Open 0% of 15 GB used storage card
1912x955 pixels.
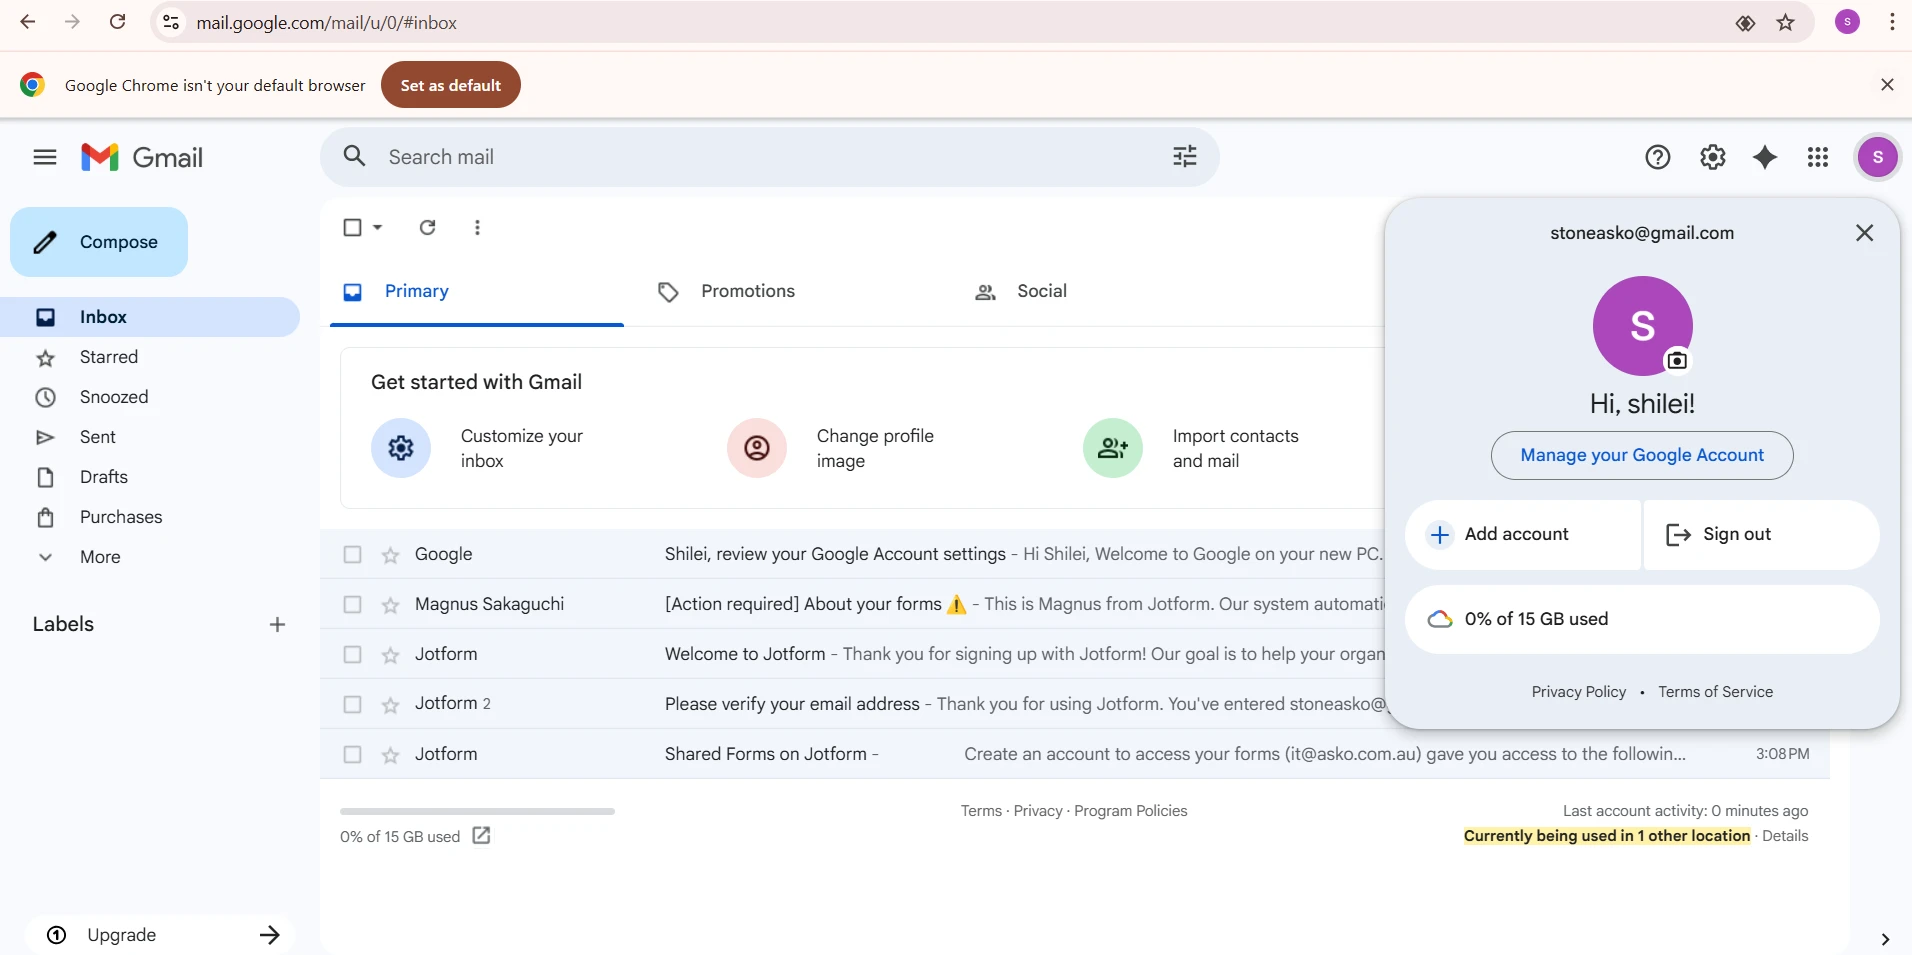point(1642,619)
